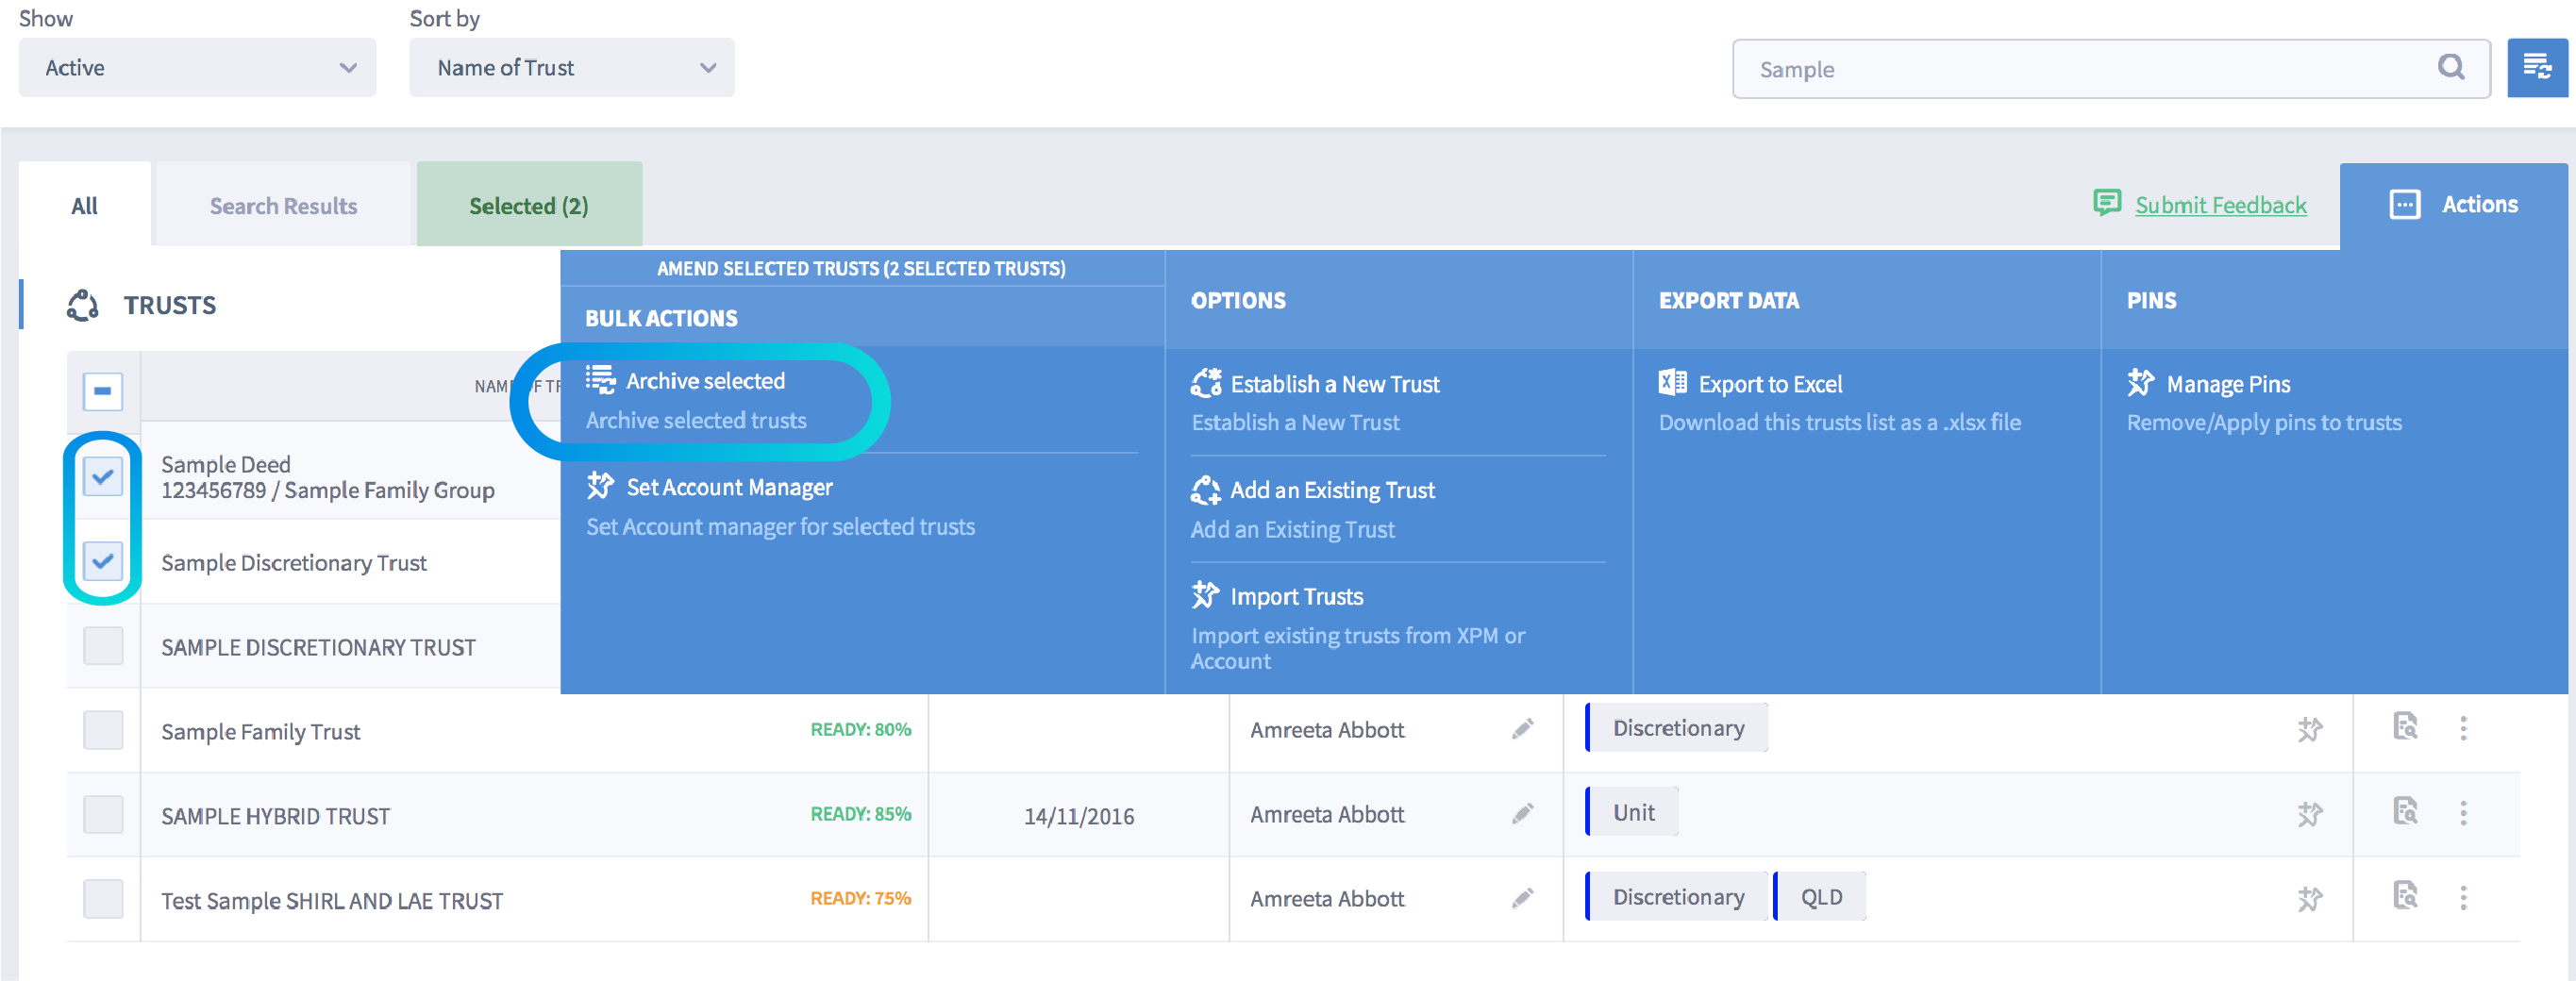Click the Submit Feedback link
Screen dimensions: 2576x981
(2220, 205)
